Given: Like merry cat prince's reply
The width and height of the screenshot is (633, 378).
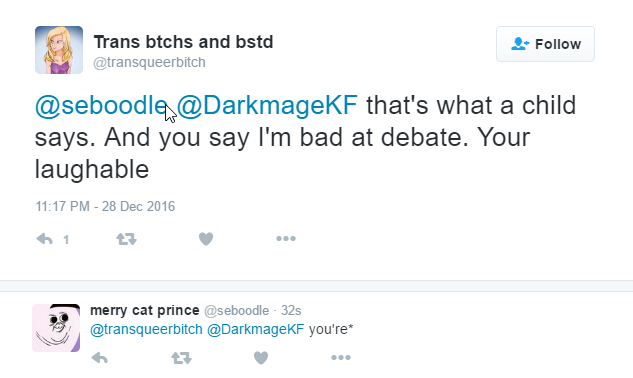Looking at the screenshot, I should click(261, 357).
